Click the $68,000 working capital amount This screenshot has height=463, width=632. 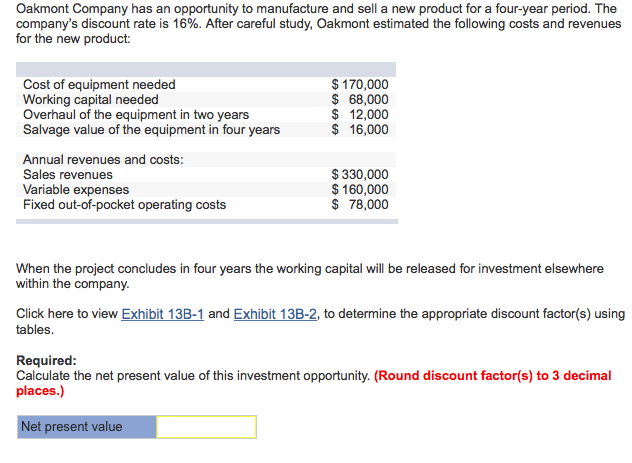360,100
